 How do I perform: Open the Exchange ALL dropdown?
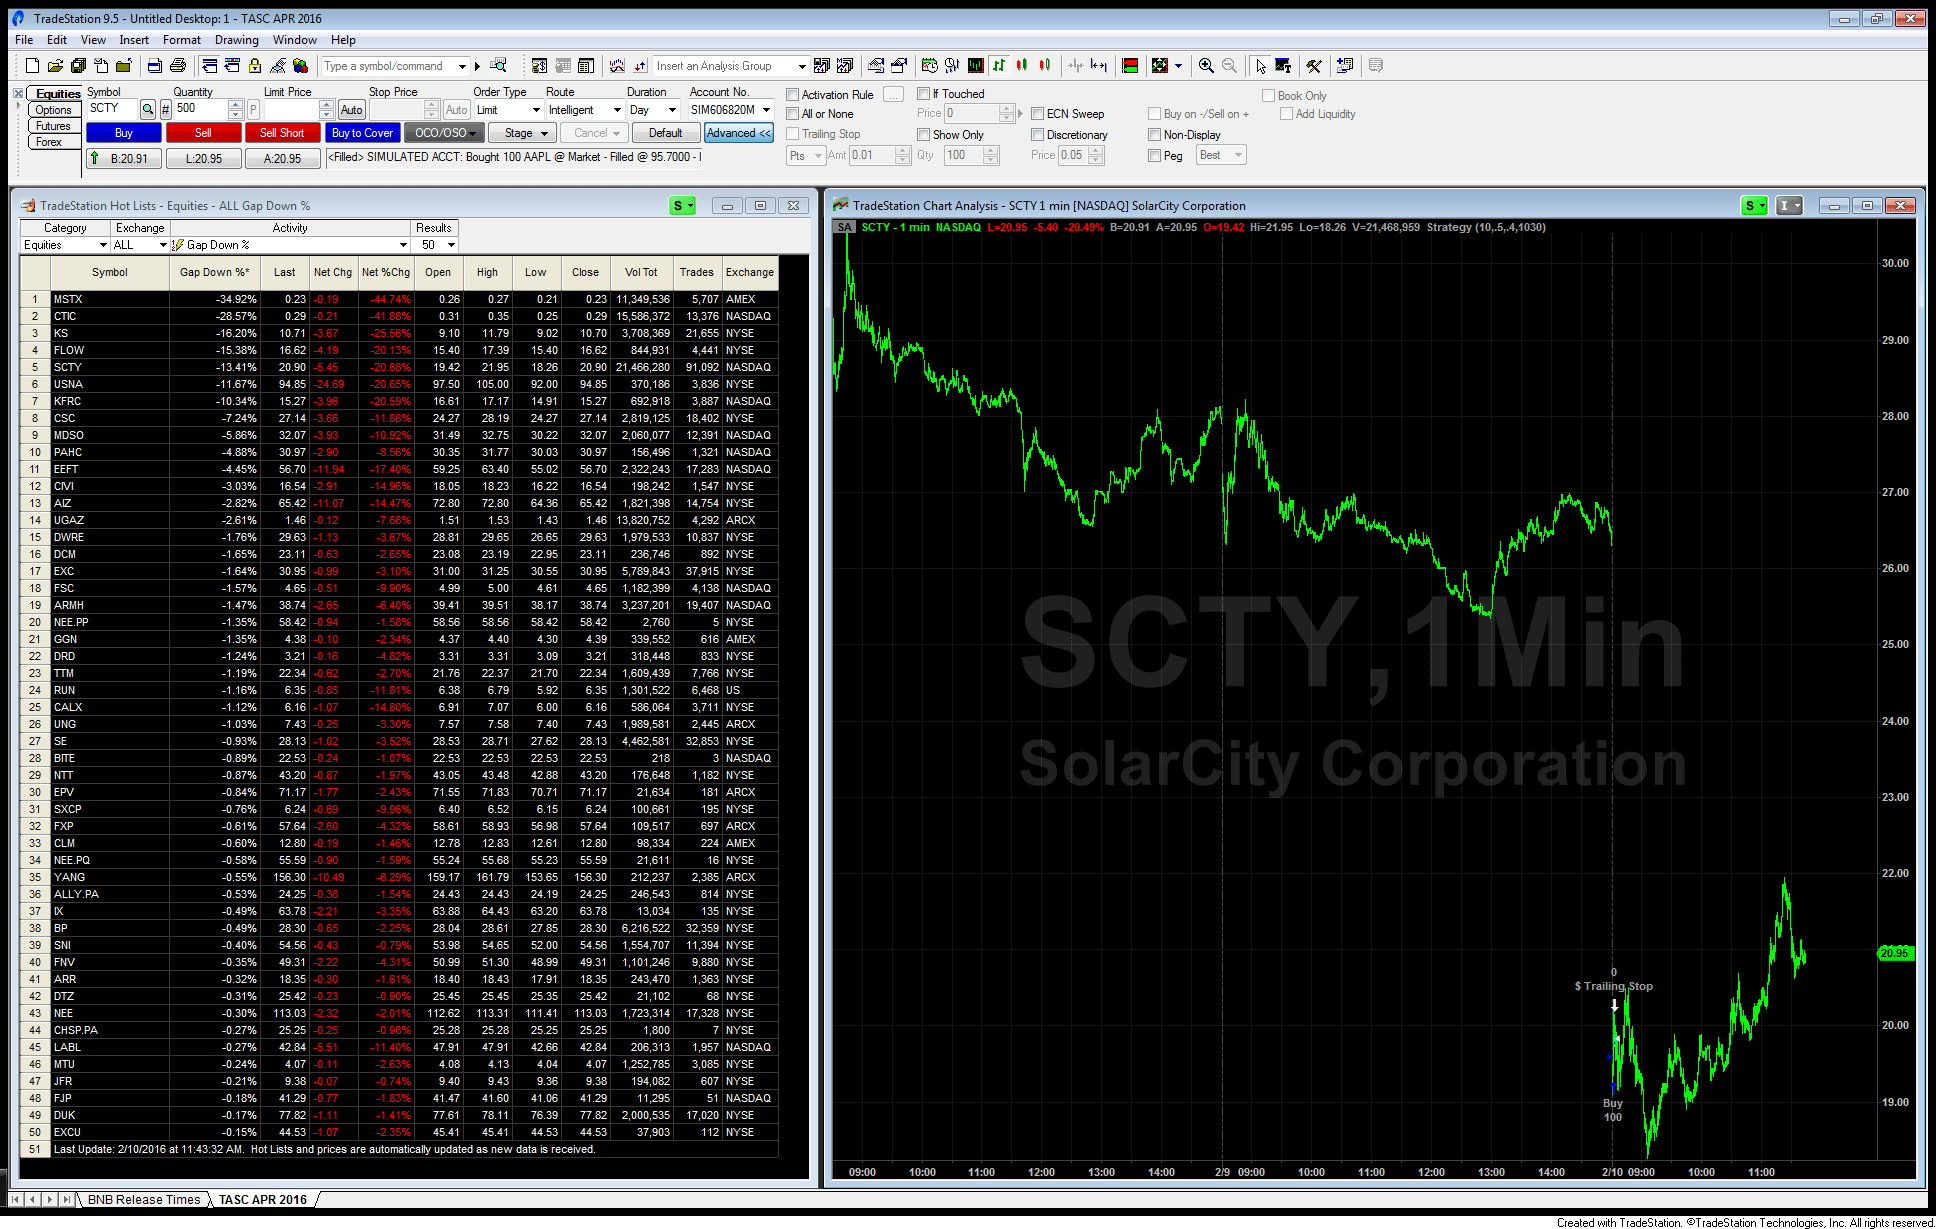(163, 245)
